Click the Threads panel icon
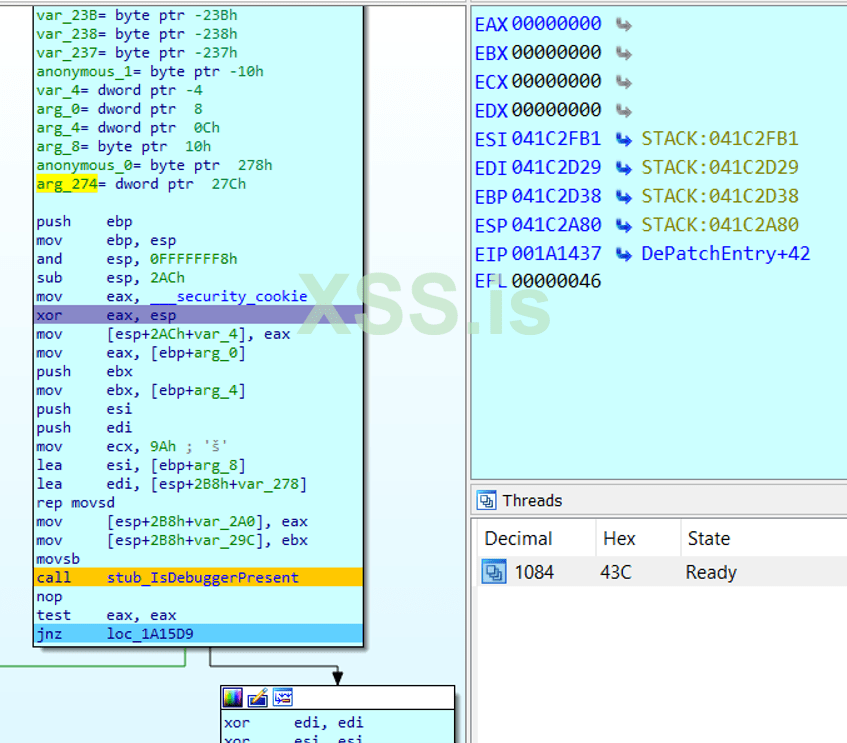The image size is (847, 743). tap(486, 500)
